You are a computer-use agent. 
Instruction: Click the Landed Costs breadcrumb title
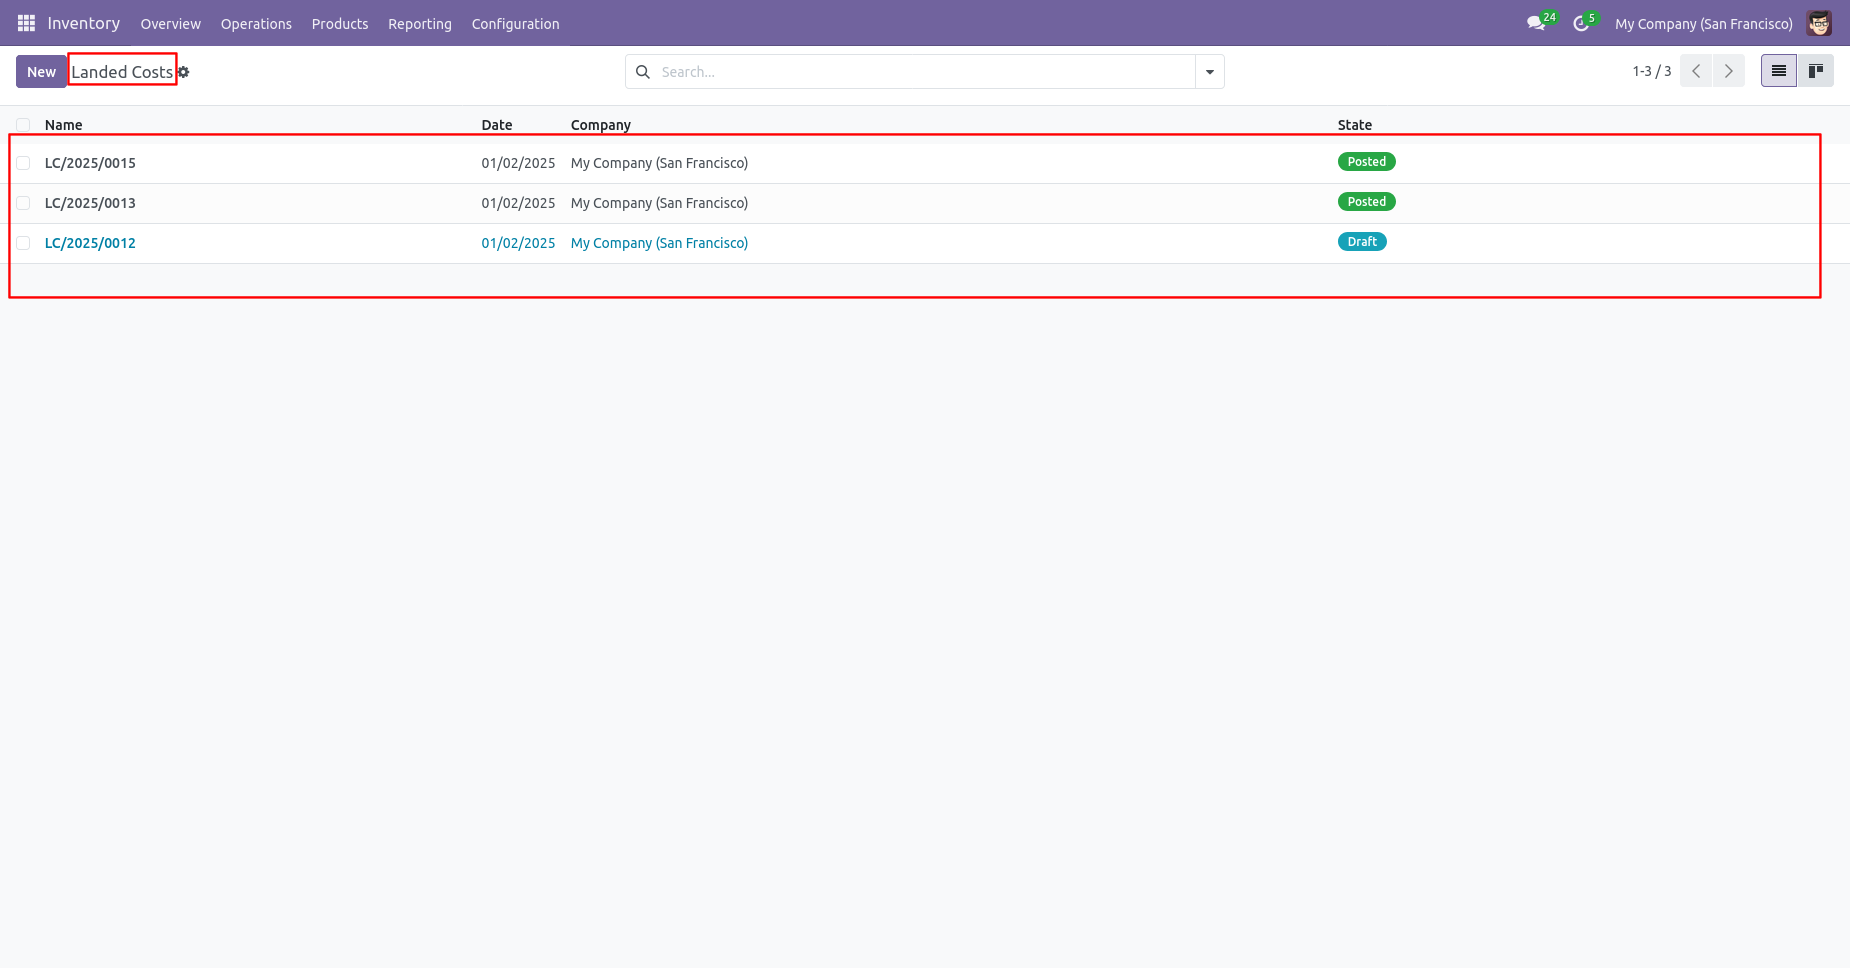[122, 72]
